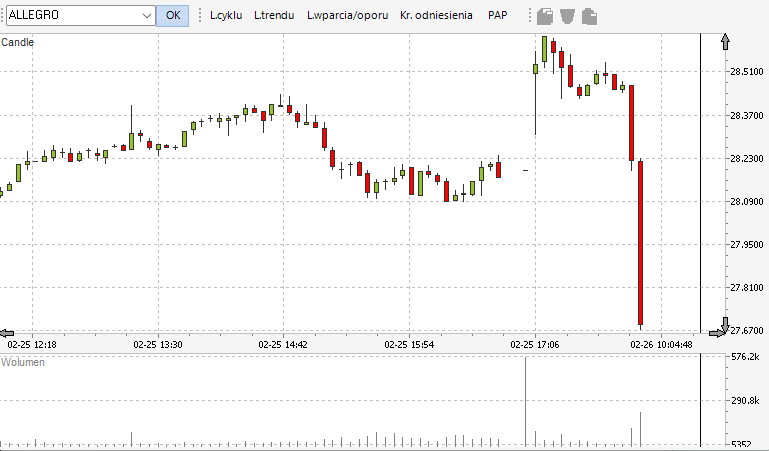Click the 28.2300 price axis label
This screenshot has height=451, width=769.
(747, 159)
